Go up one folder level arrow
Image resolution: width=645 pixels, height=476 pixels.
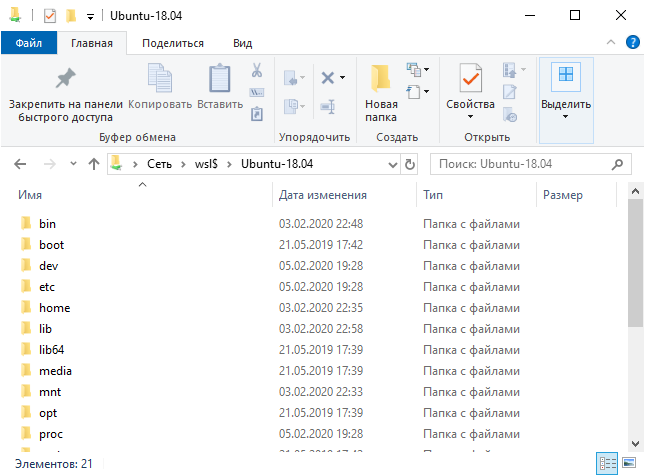pos(94,165)
